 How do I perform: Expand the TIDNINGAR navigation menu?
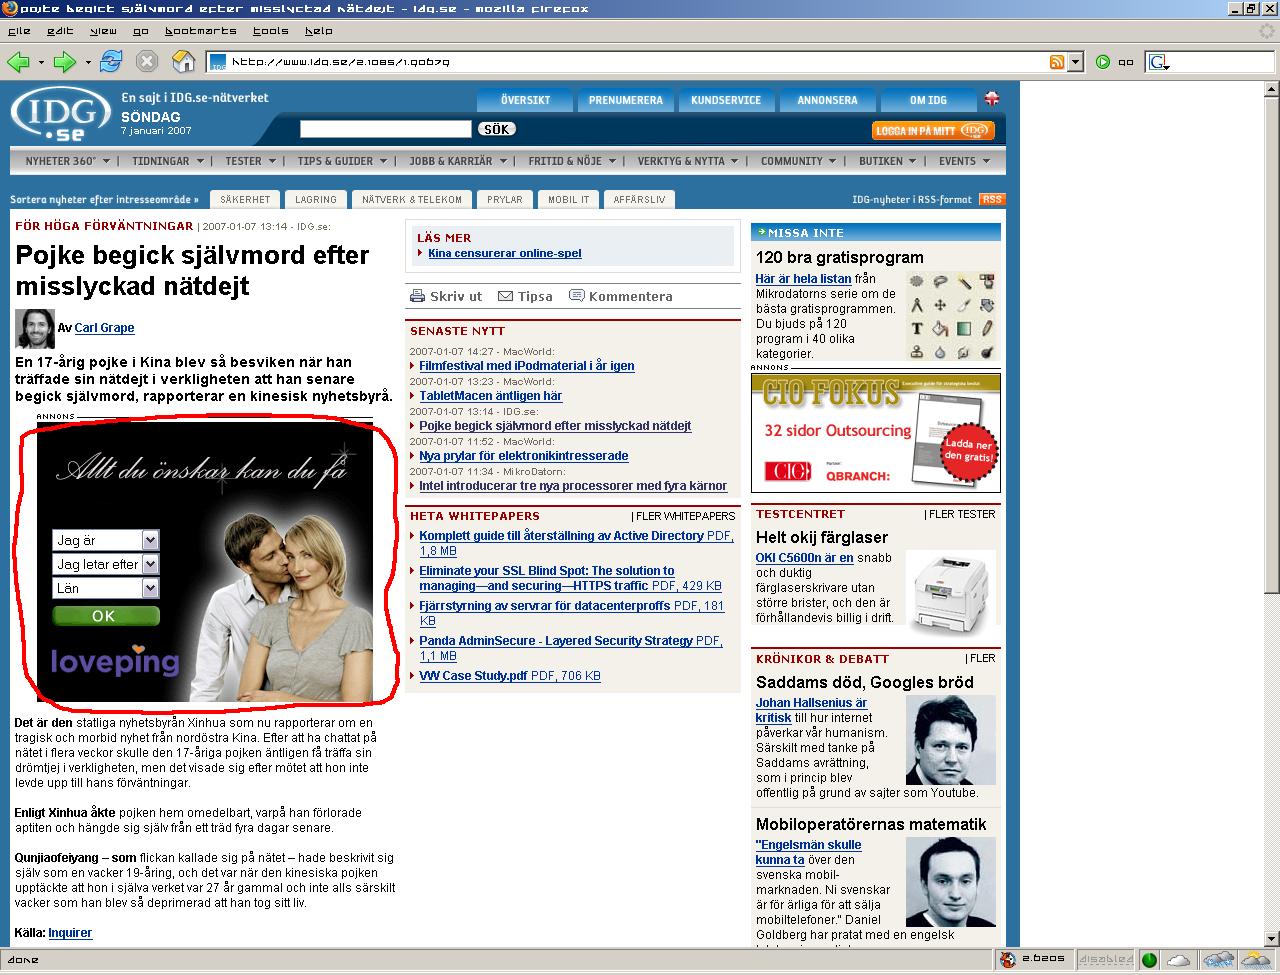167,161
